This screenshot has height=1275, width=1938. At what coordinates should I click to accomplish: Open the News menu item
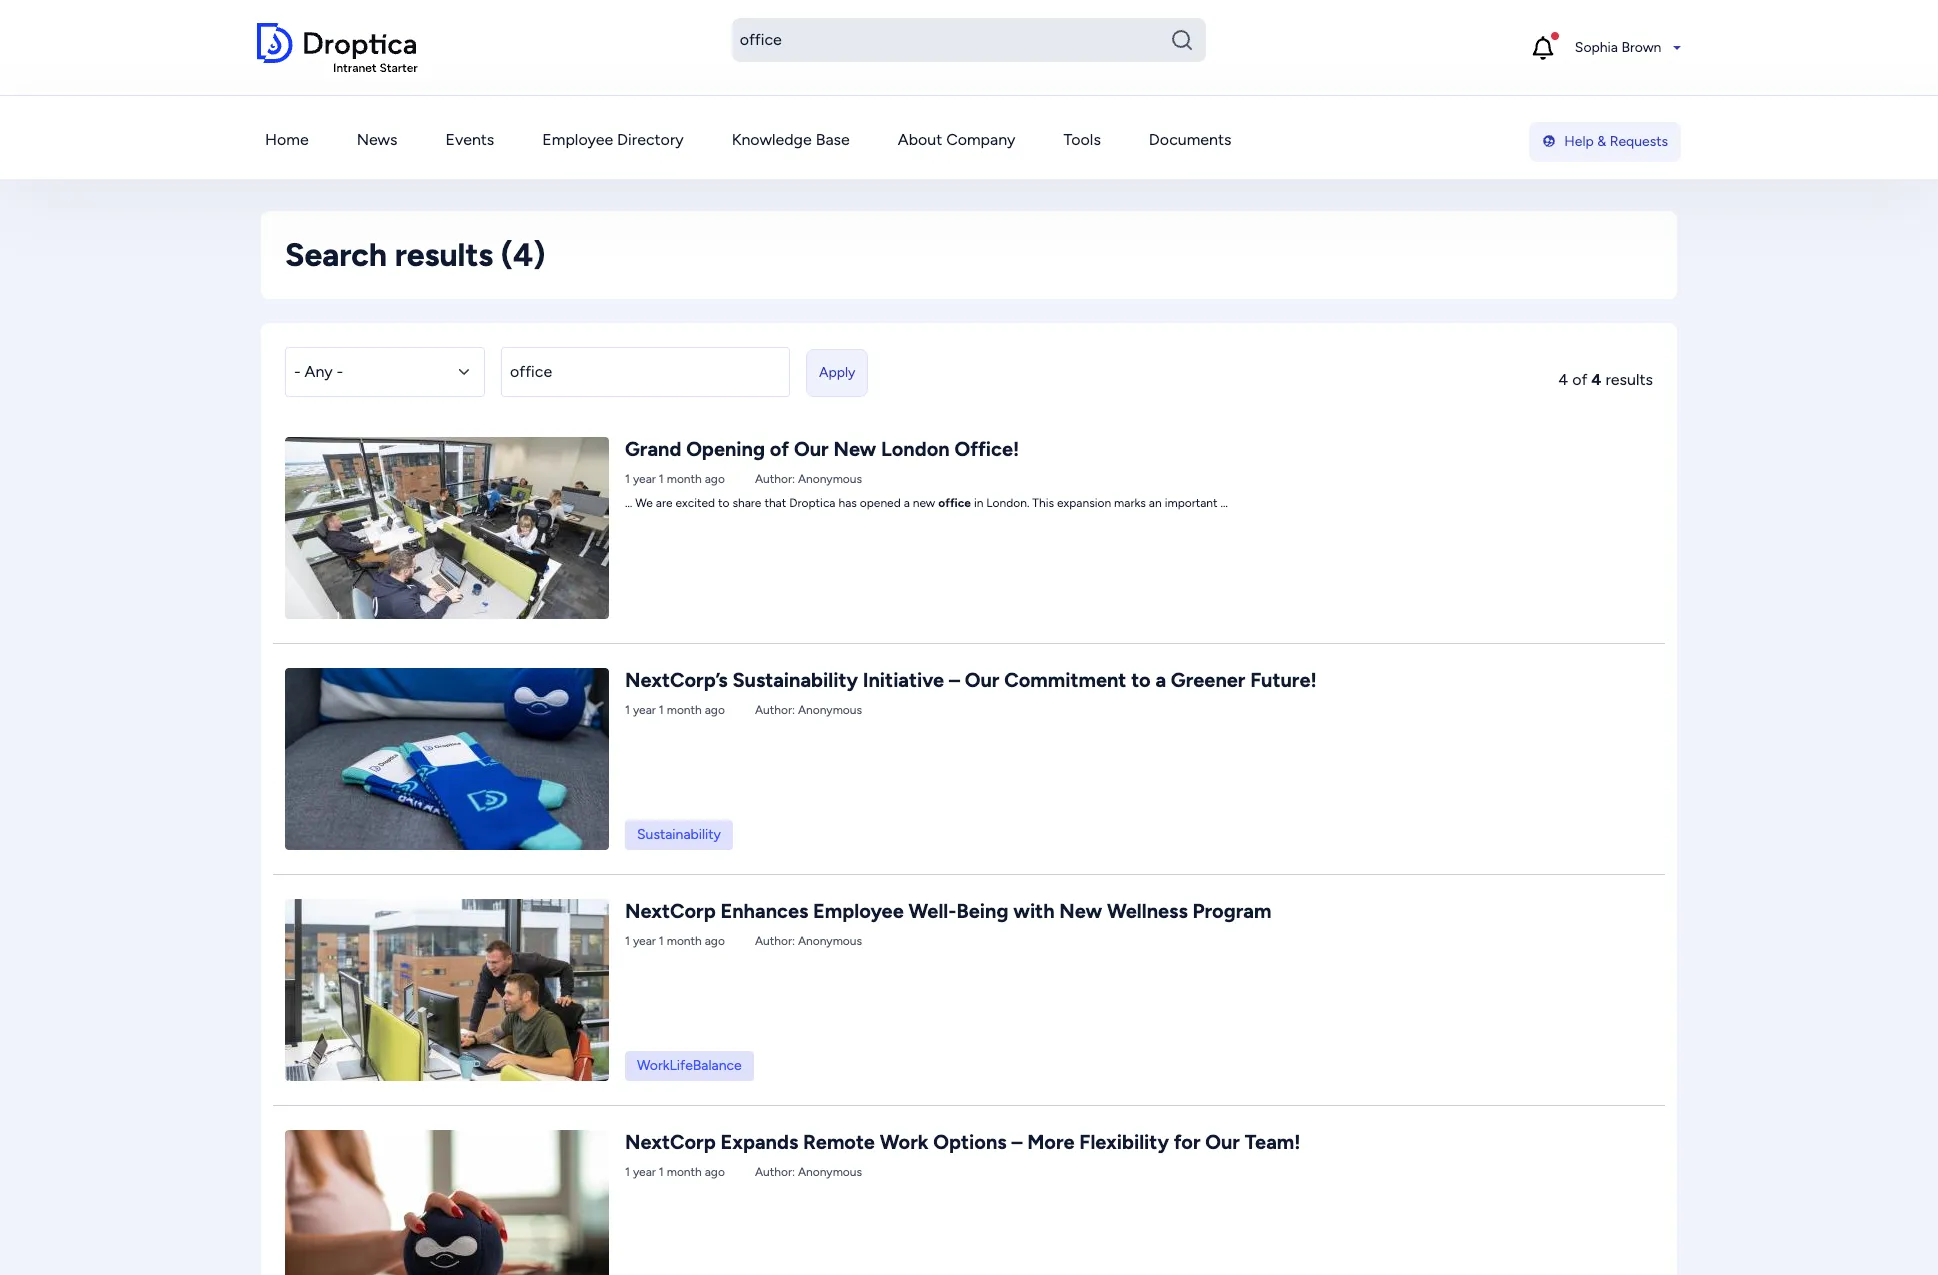377,140
